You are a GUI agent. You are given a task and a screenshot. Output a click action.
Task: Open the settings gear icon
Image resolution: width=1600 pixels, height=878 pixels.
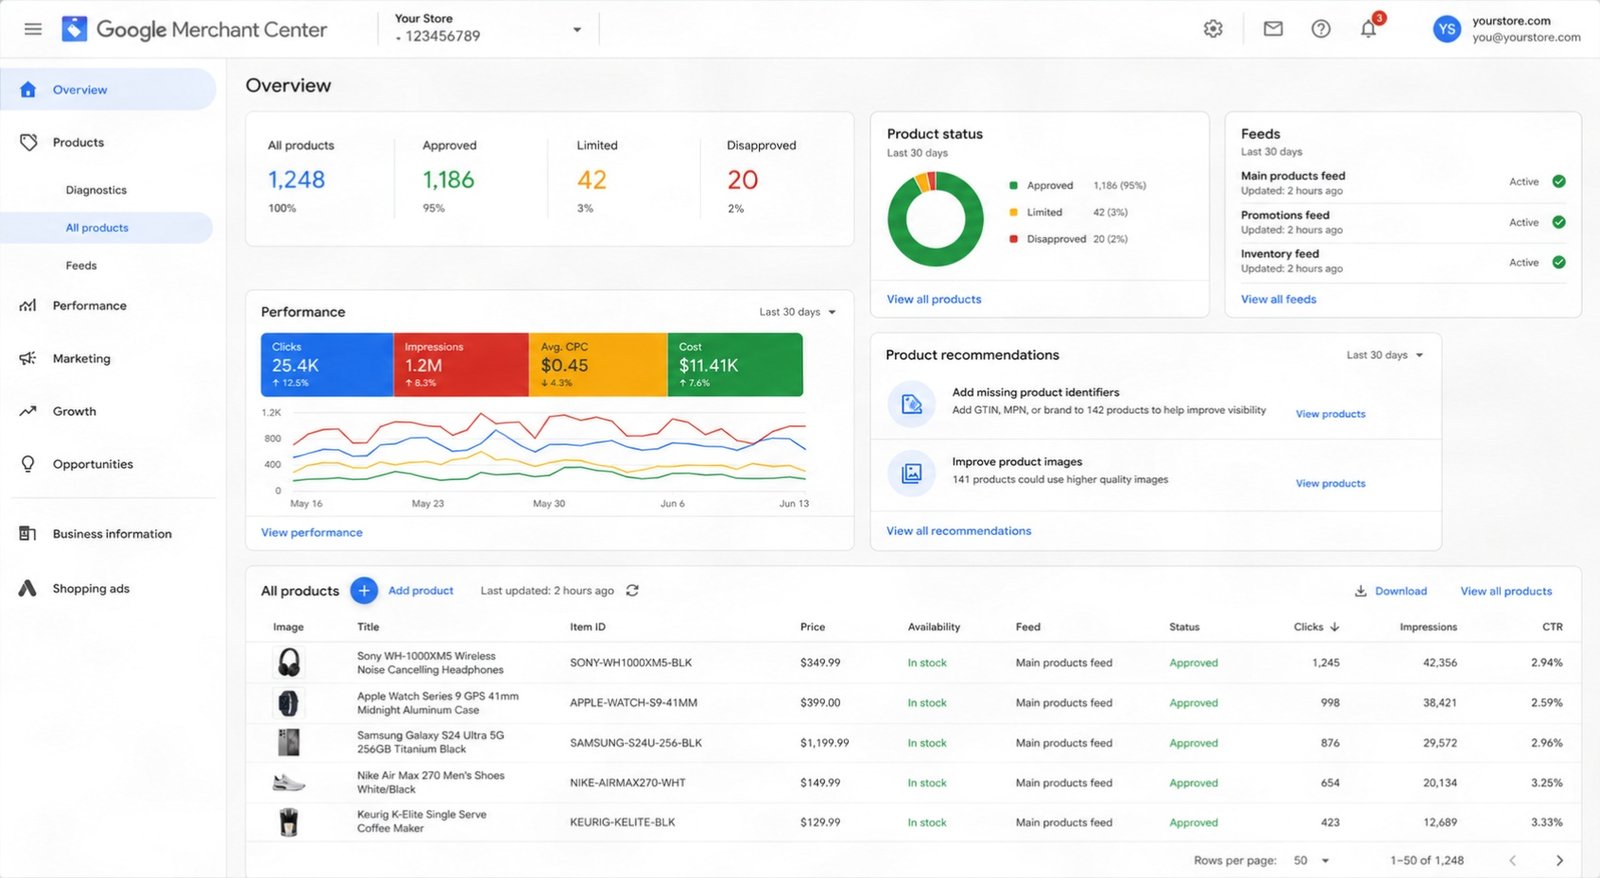pyautogui.click(x=1213, y=29)
